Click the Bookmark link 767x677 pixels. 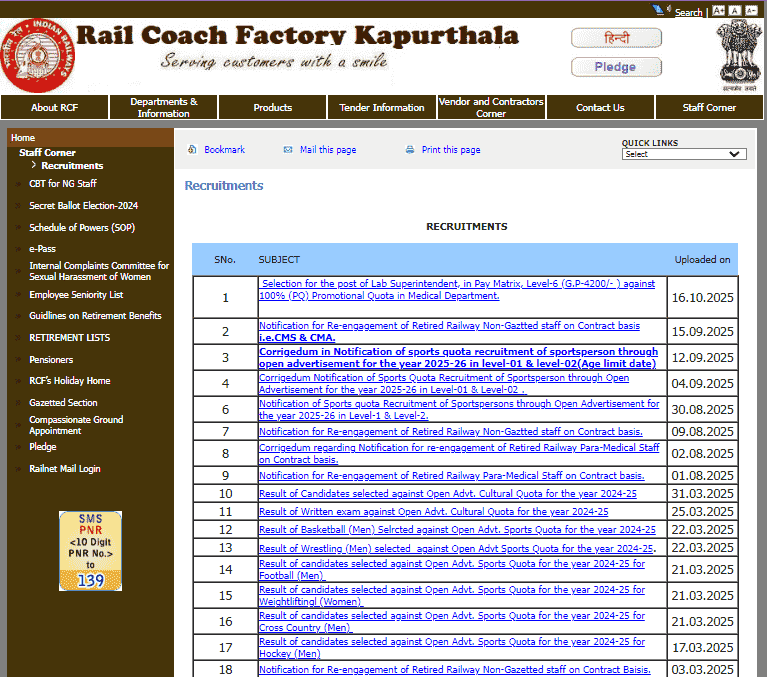[x=225, y=150]
